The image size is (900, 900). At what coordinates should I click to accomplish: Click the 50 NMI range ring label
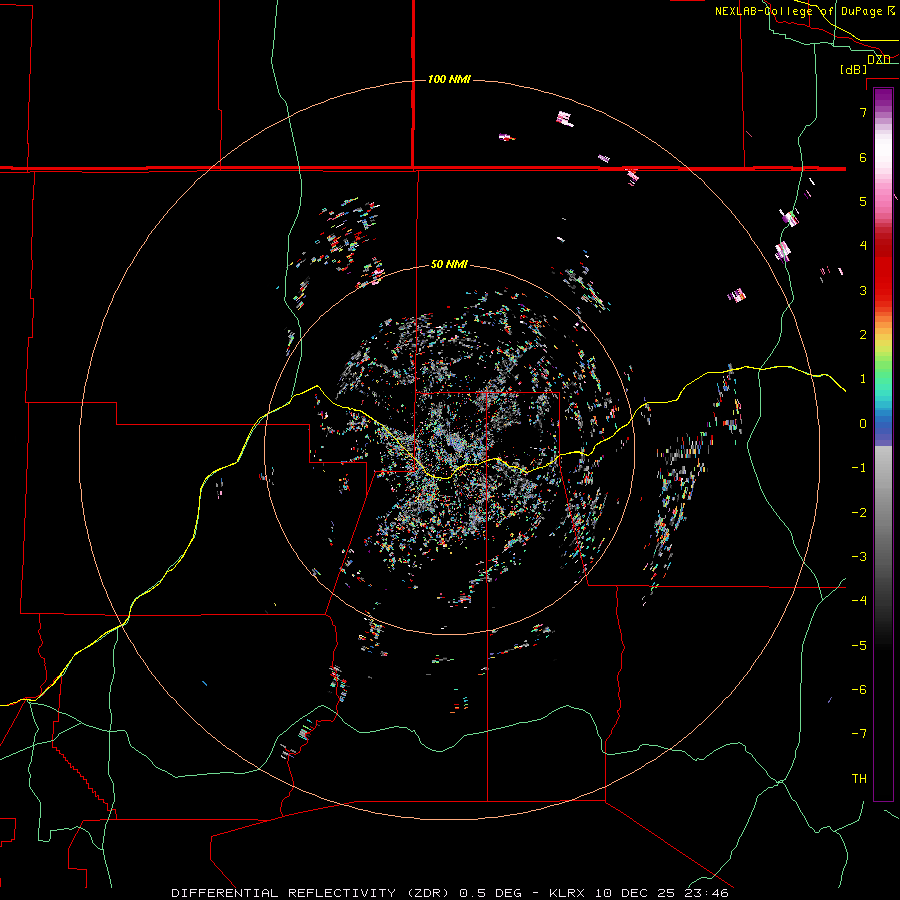(449, 264)
